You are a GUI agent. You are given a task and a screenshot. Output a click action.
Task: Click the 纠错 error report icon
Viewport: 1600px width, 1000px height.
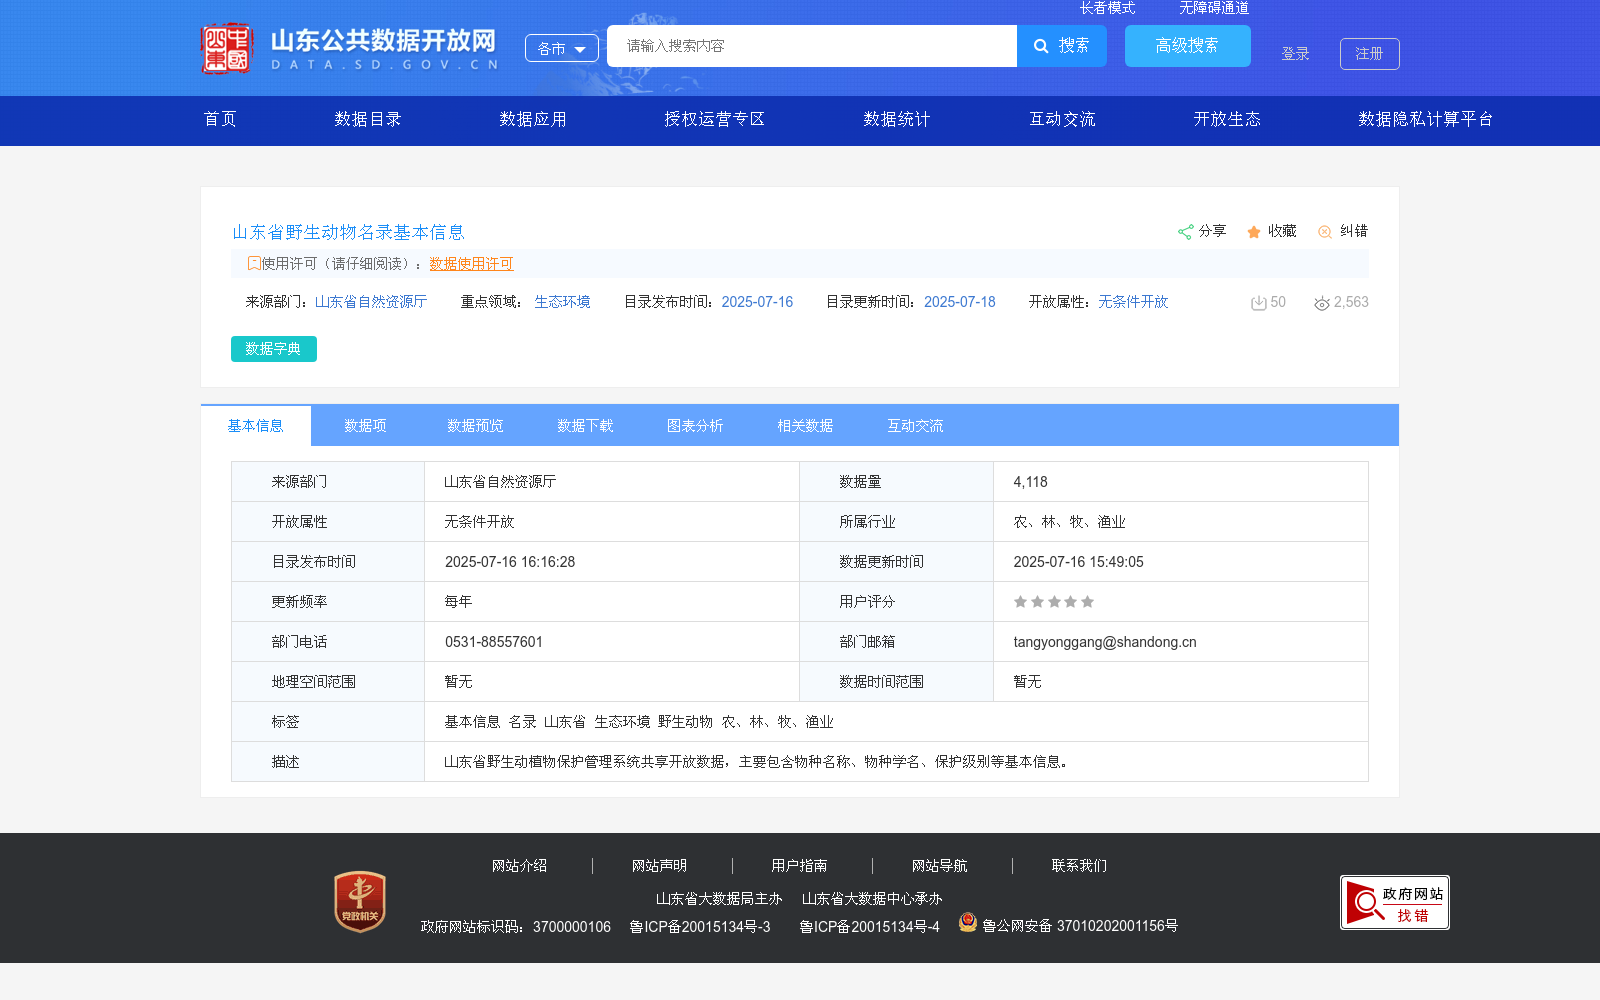(1325, 232)
